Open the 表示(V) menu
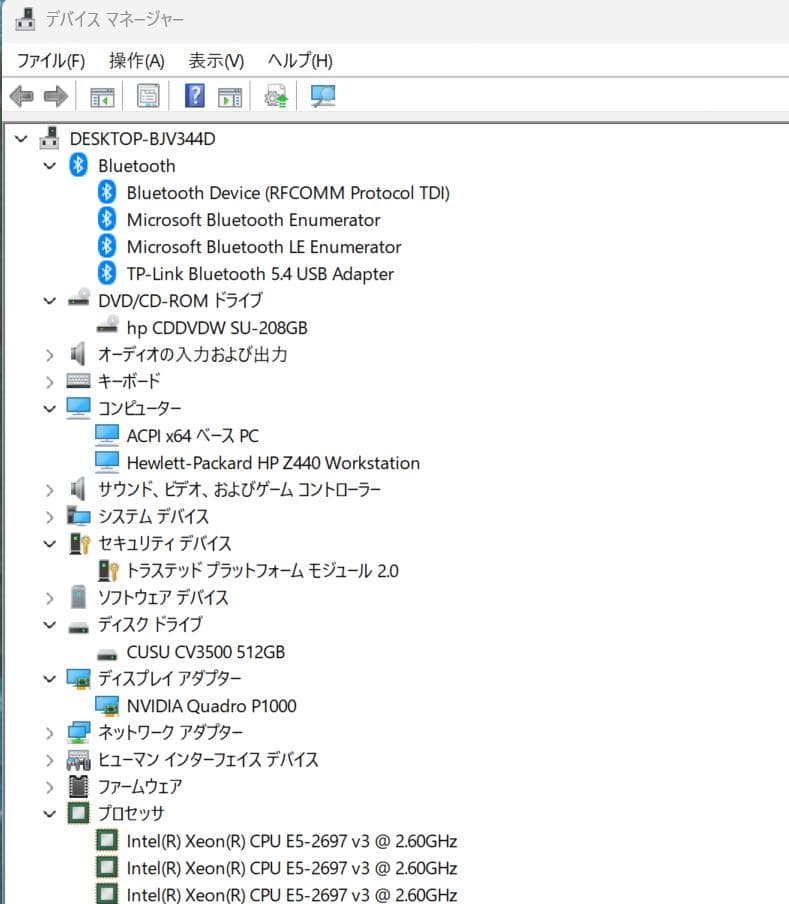The width and height of the screenshot is (789, 904). pos(216,61)
